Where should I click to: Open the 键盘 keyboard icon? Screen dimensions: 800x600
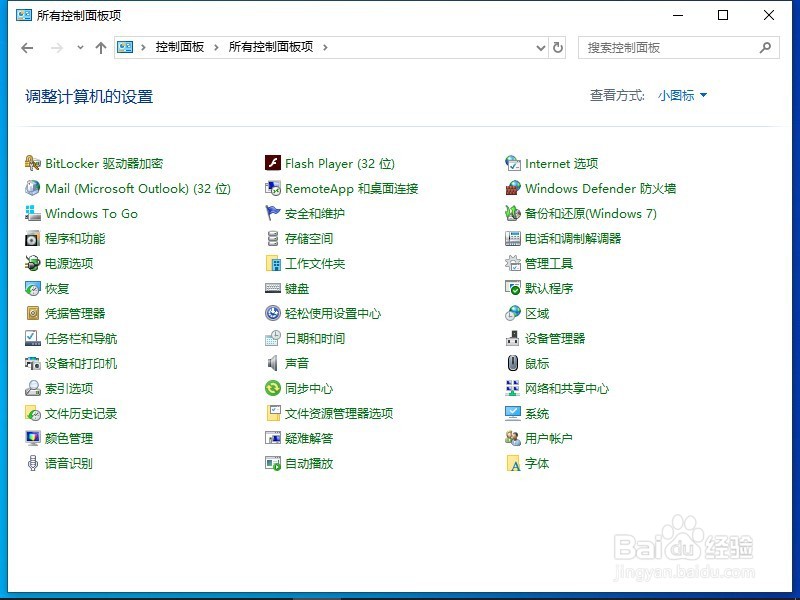[273, 288]
